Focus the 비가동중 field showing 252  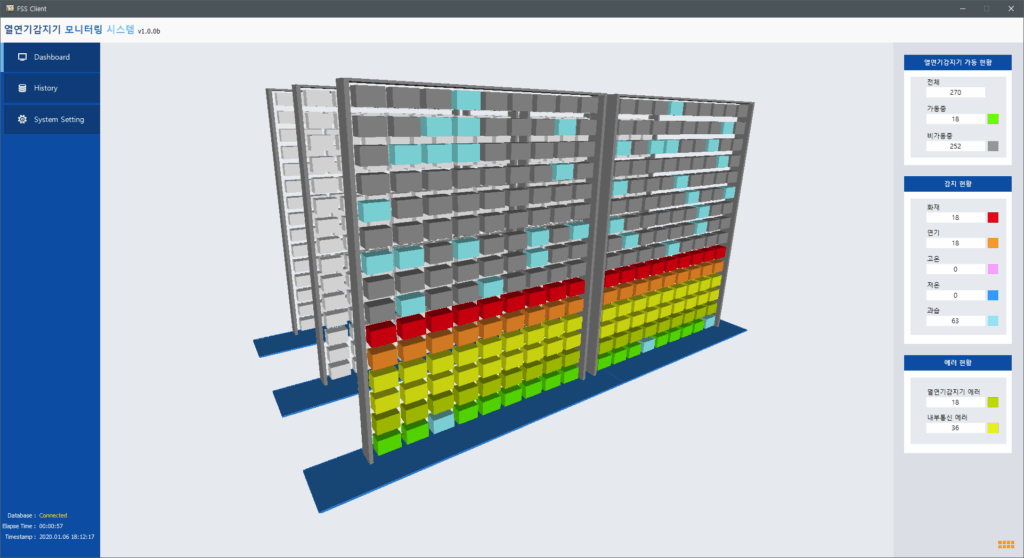point(955,146)
